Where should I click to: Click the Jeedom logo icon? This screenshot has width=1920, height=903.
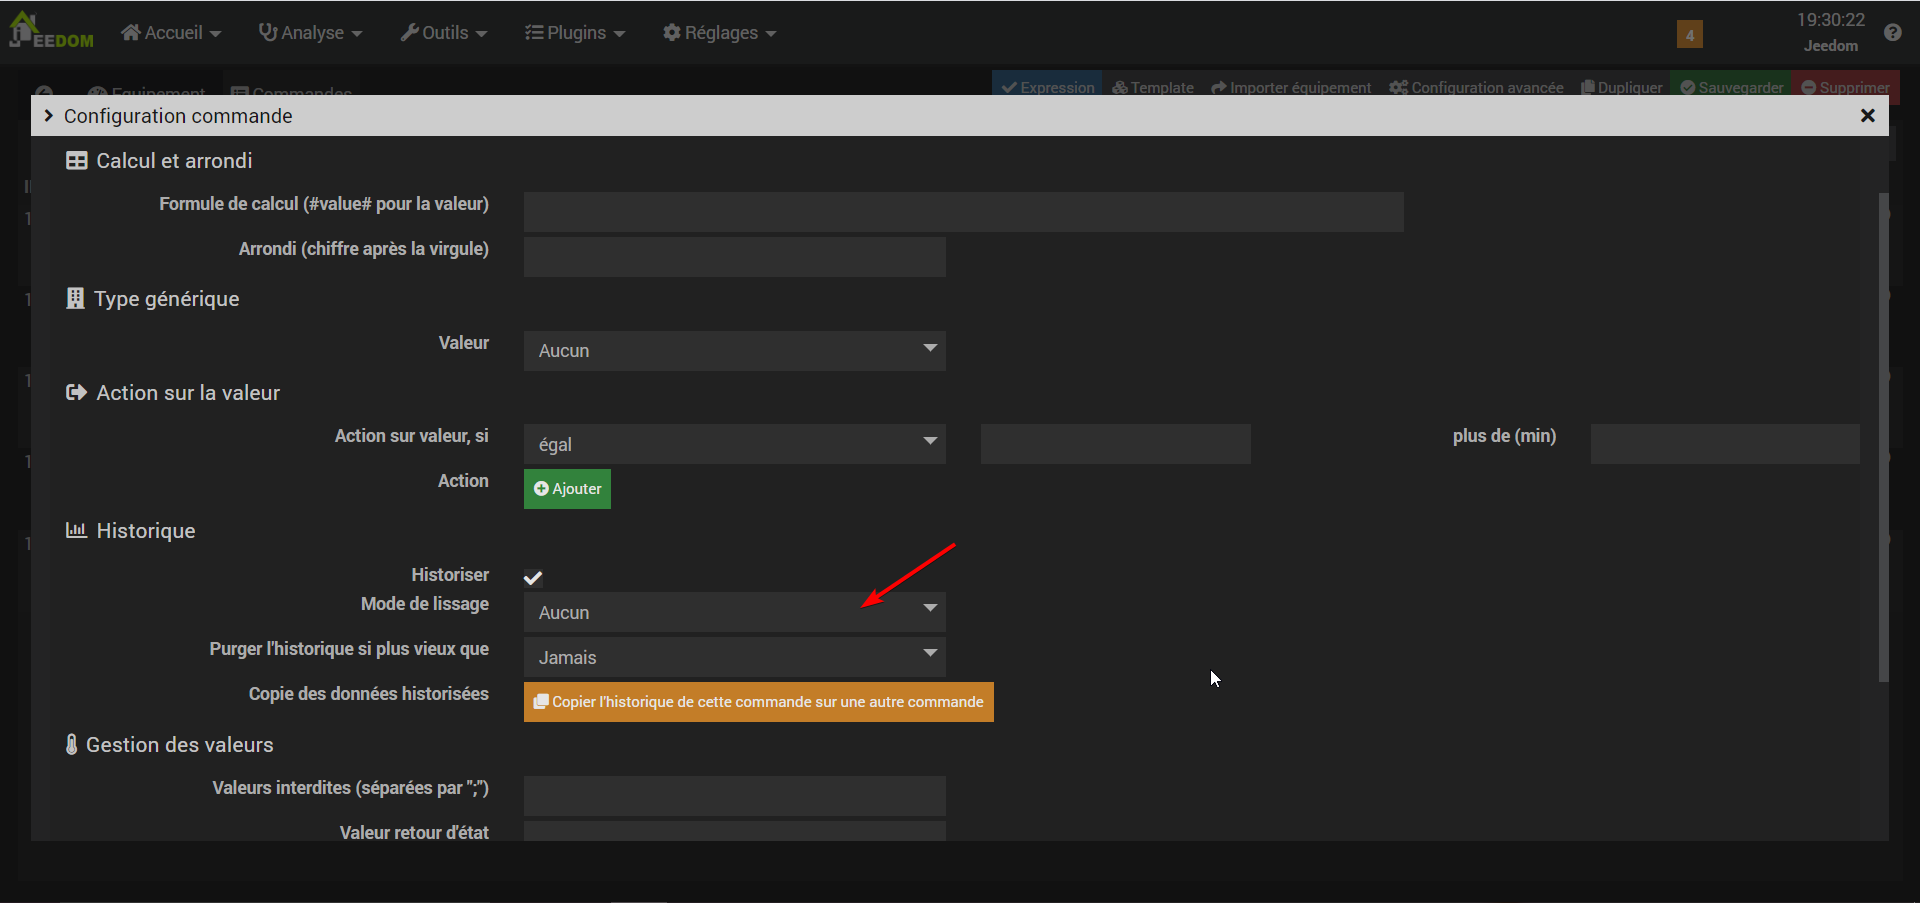click(50, 32)
